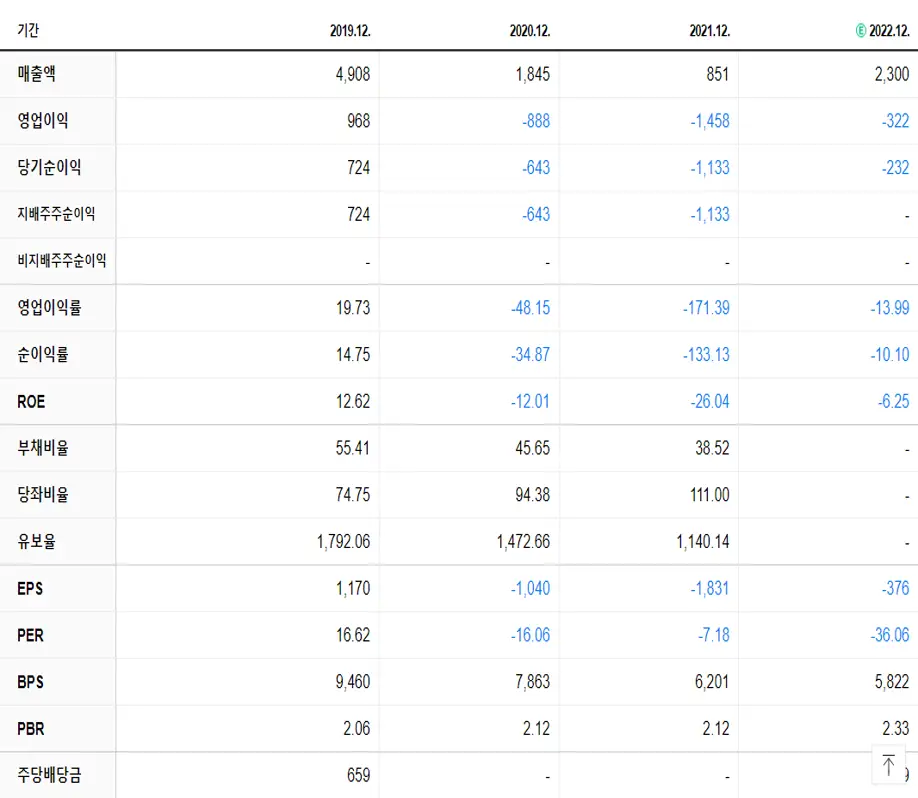Screen dimensions: 918x798
Task: Click the green E estimate icon near 2022.12.
Action: click(861, 30)
